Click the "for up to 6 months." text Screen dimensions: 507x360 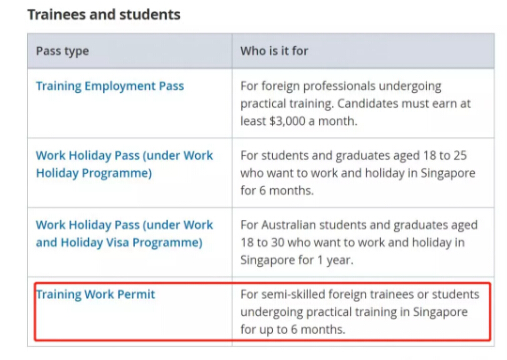click(x=293, y=329)
